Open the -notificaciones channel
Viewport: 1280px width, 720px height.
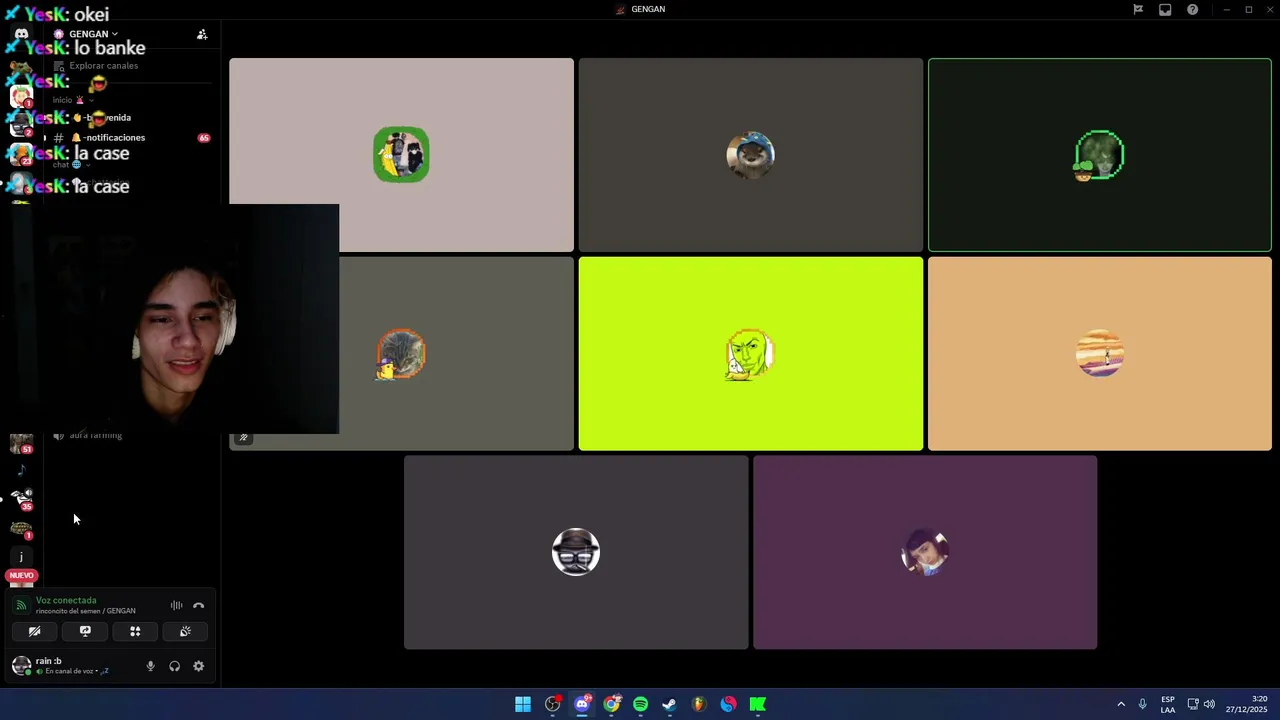tap(130, 138)
